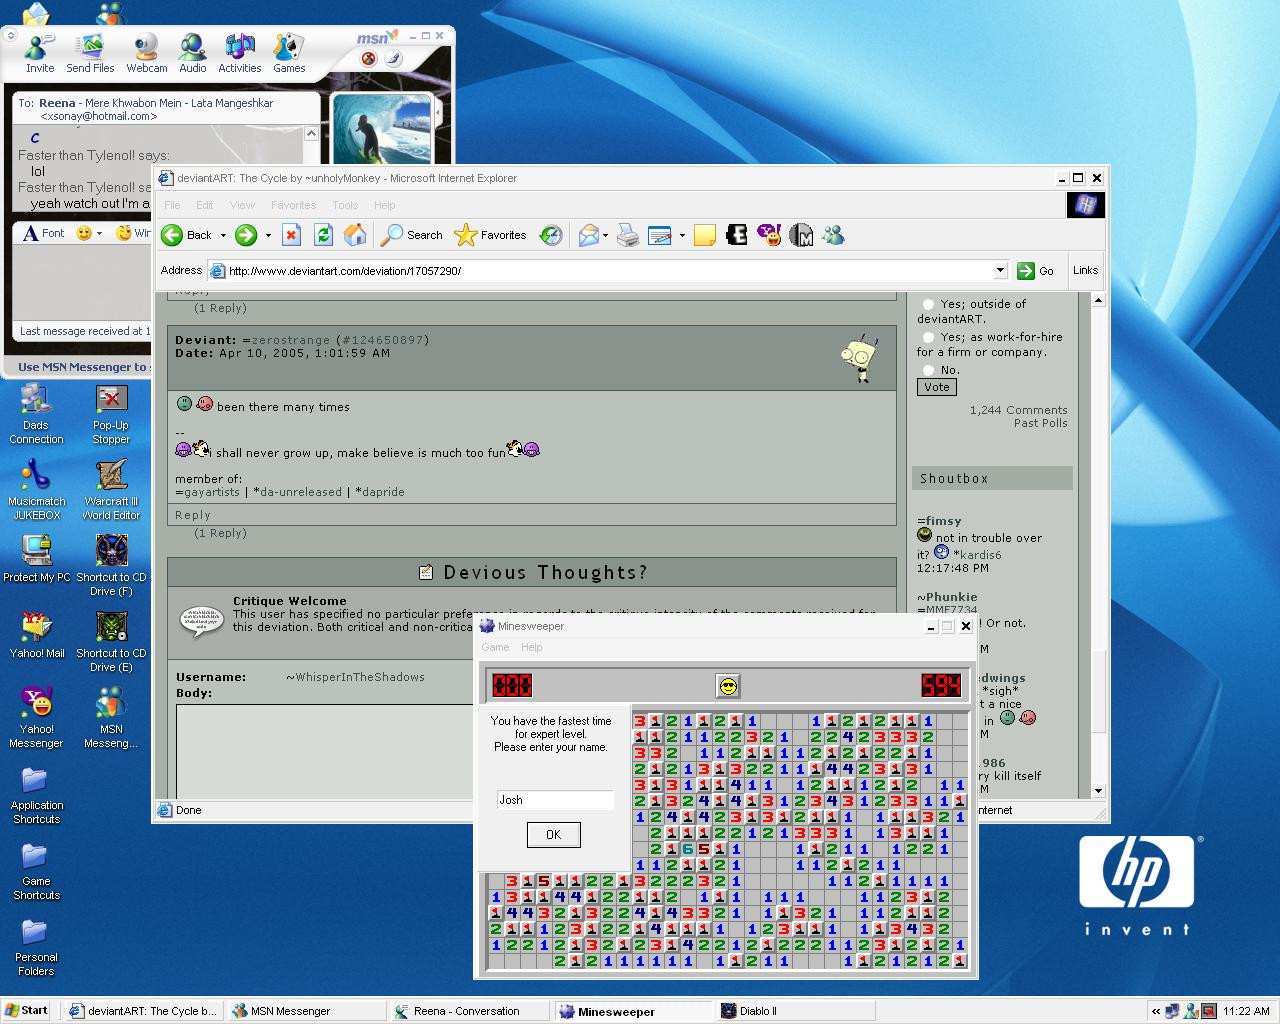Expand hidden system tray icons

coord(1156,1011)
